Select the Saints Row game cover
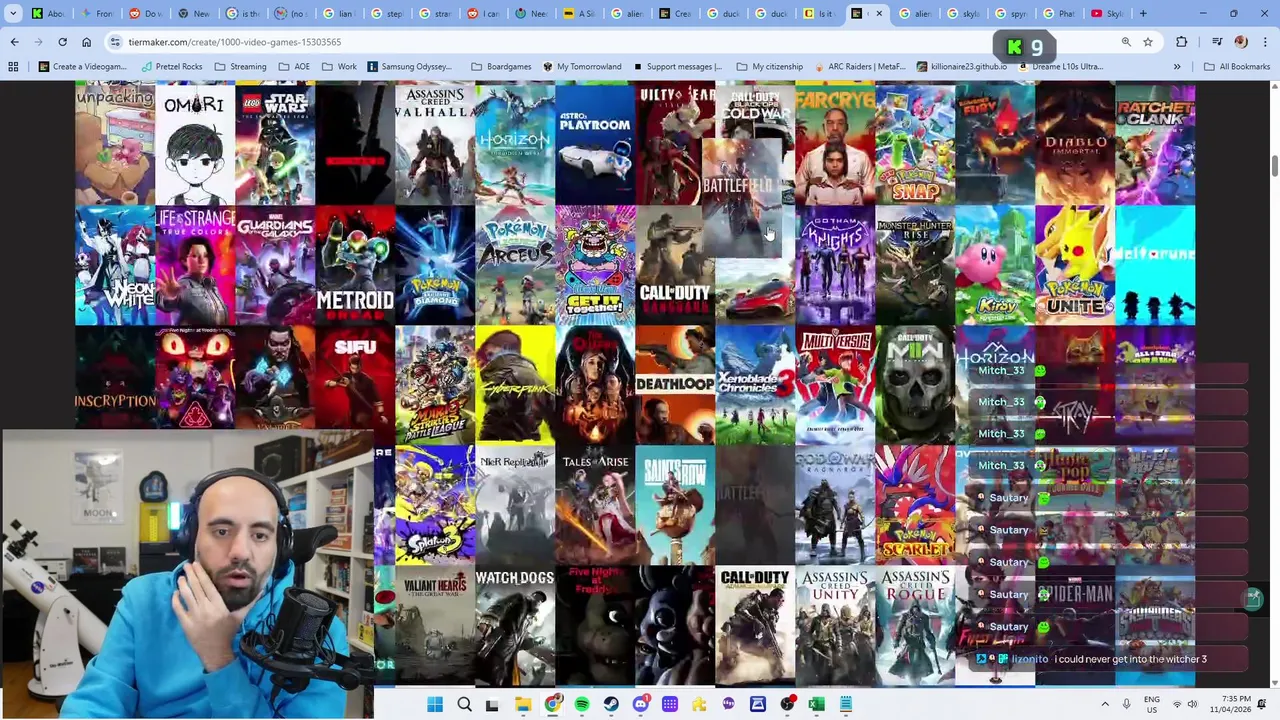Viewport: 1280px width, 720px height. [x=675, y=505]
